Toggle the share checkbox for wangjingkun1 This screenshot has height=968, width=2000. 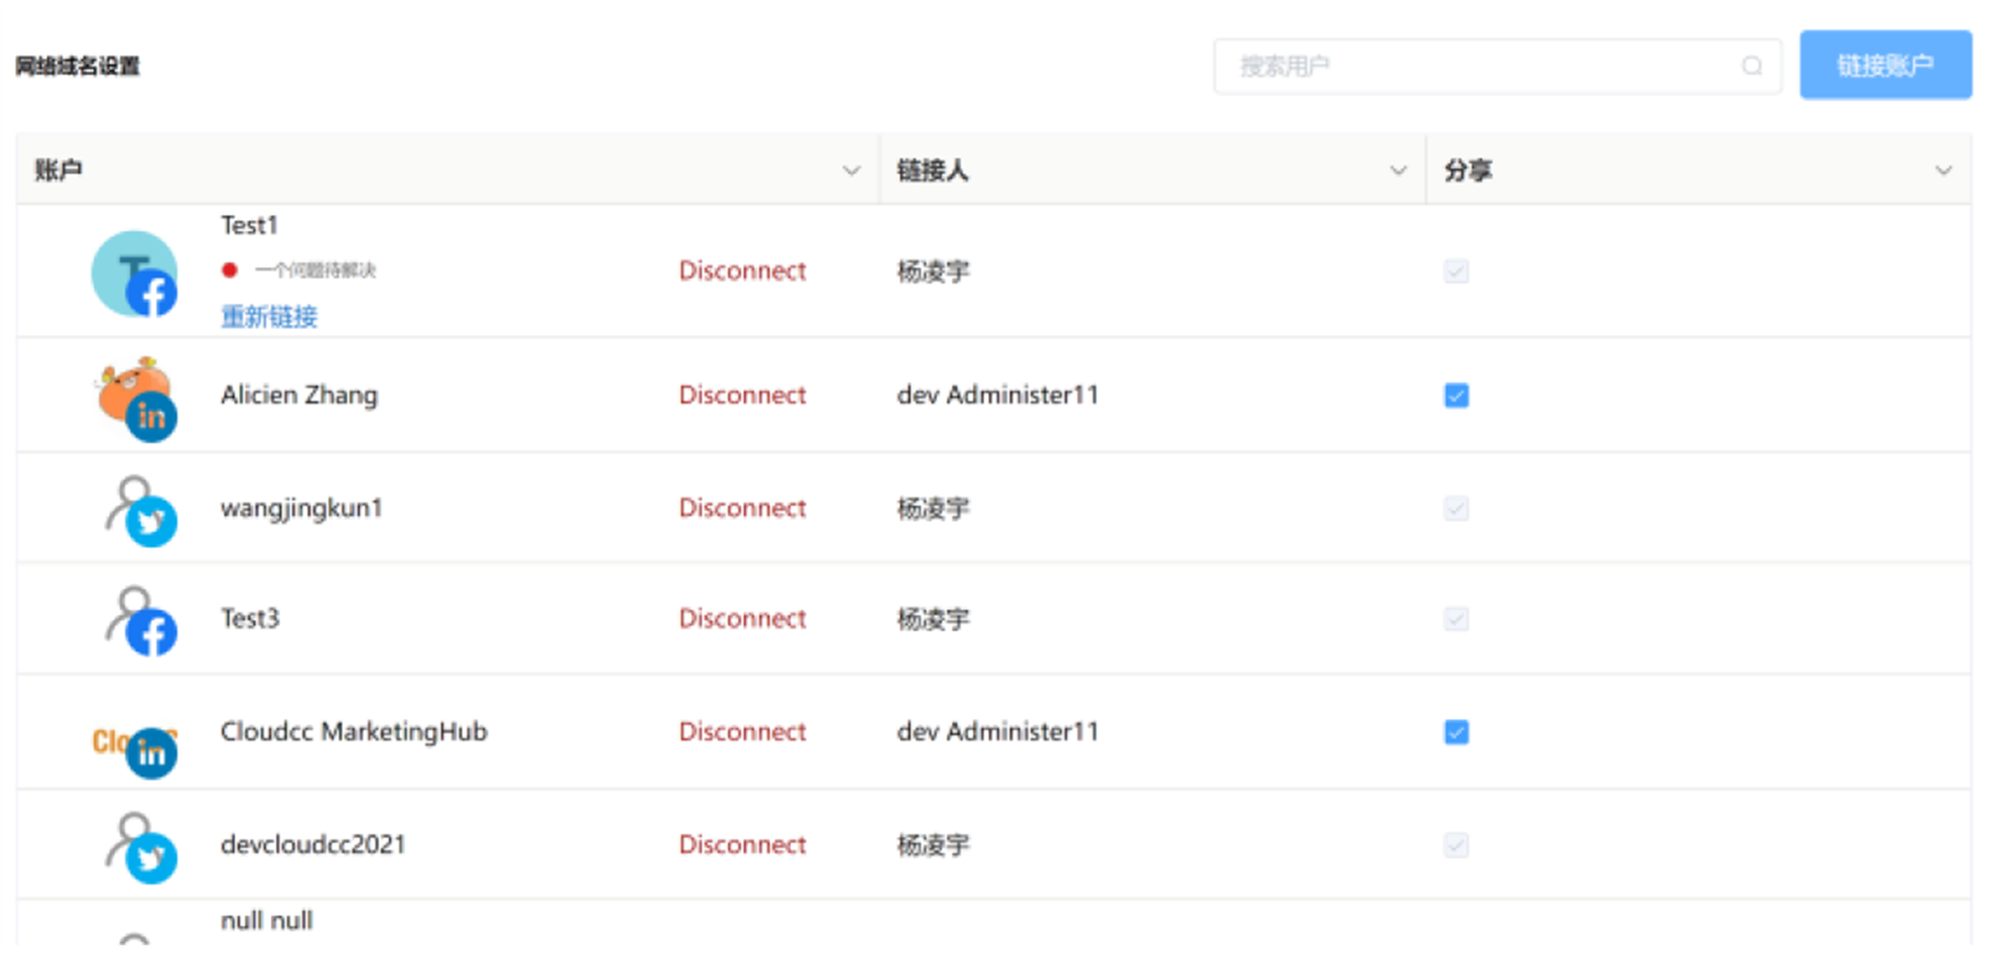[x=1456, y=509]
